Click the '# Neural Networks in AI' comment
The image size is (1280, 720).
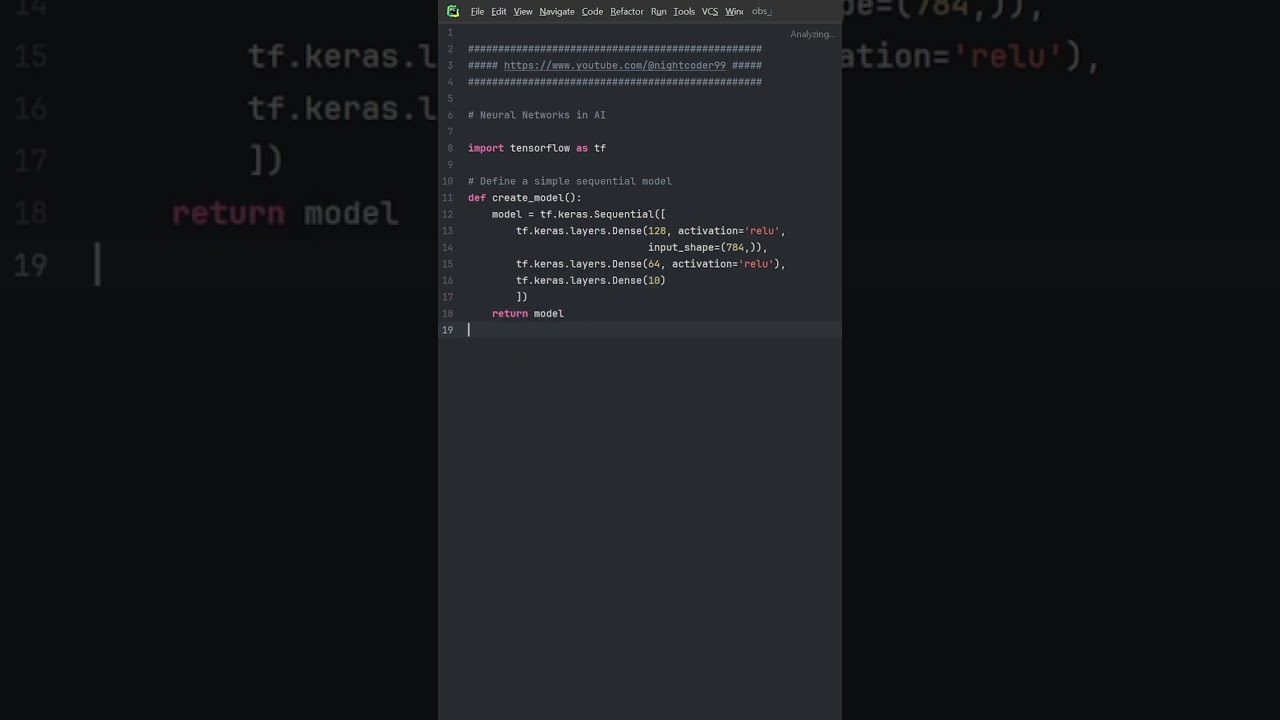(x=537, y=115)
